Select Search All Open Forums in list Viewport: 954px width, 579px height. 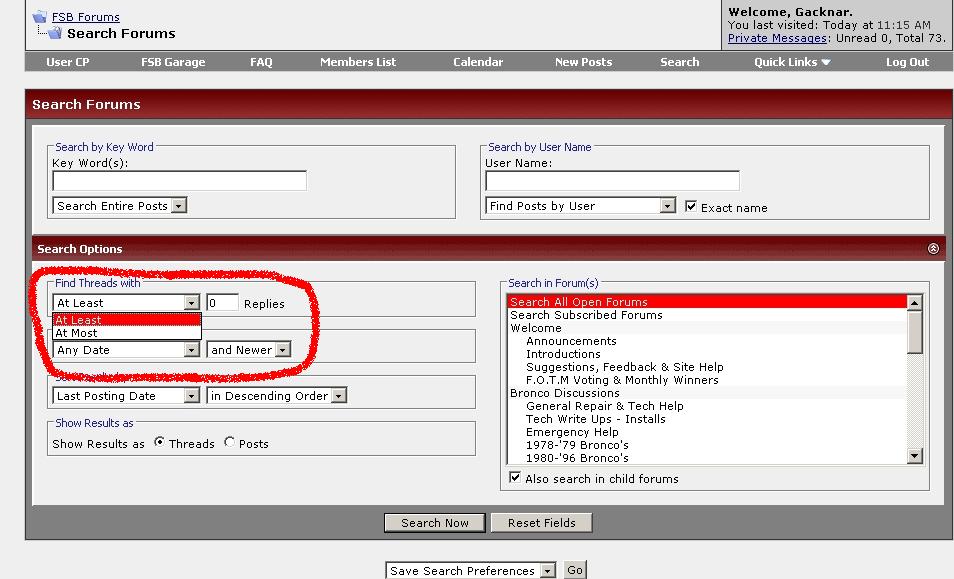[707, 302]
